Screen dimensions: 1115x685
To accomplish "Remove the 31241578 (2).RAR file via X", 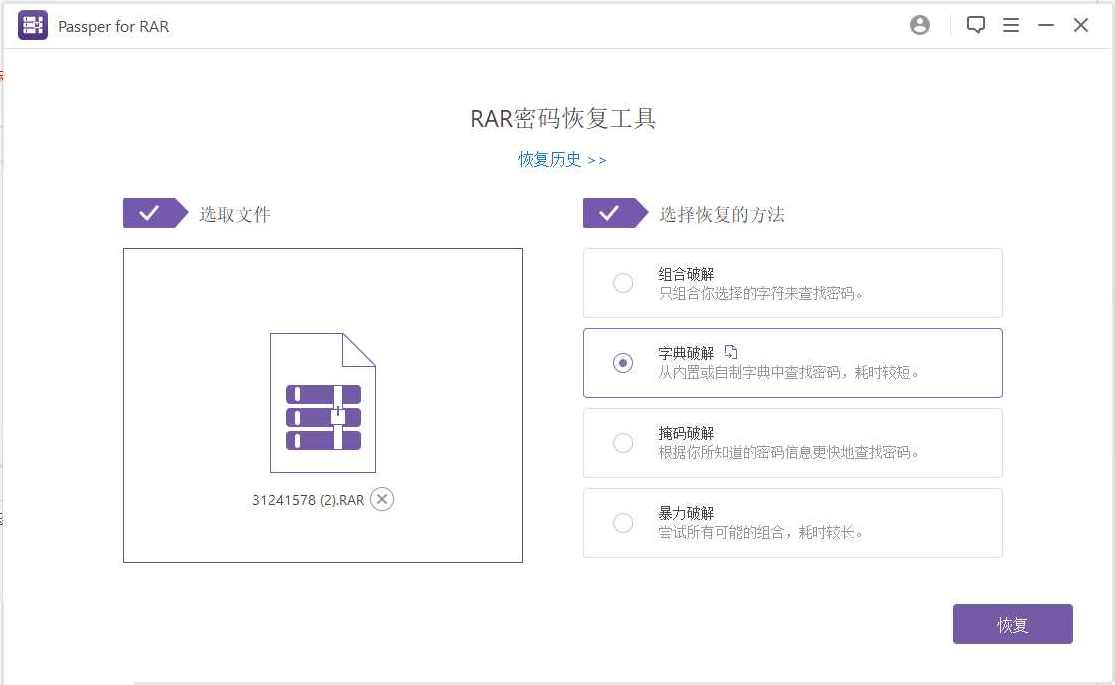I will pos(381,499).
